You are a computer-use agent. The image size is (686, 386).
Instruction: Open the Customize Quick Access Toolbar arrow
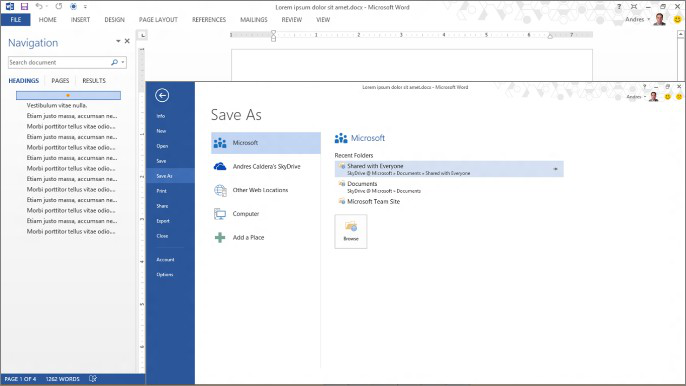pos(85,7)
